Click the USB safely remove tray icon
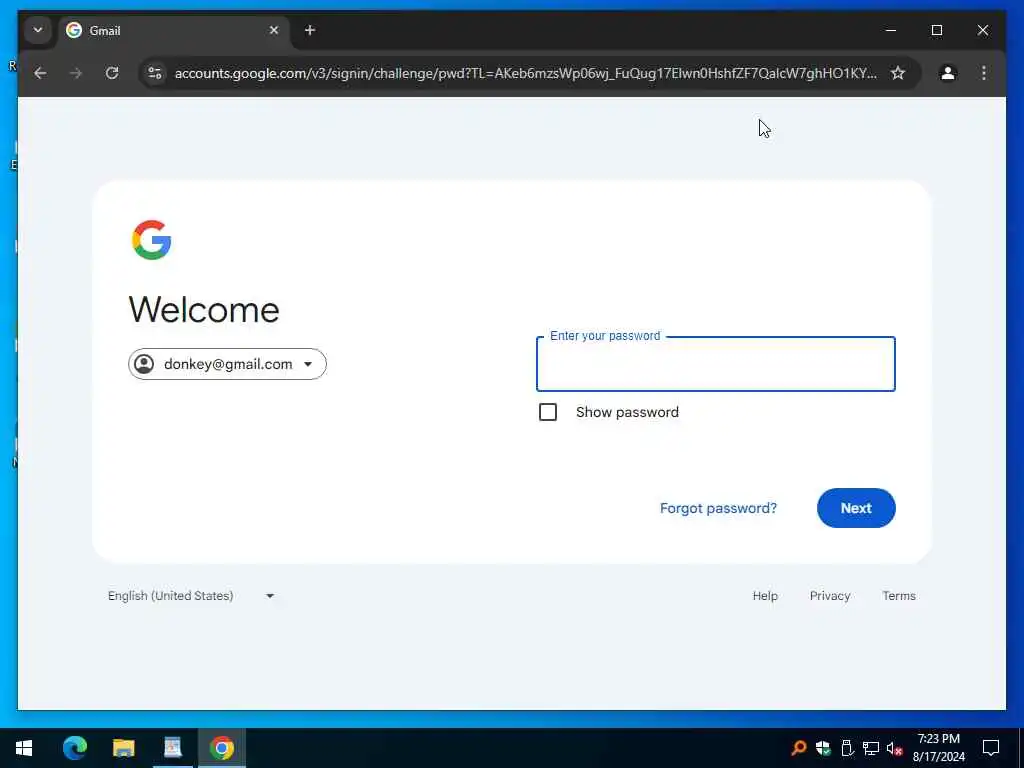This screenshot has width=1024, height=768. (847, 748)
